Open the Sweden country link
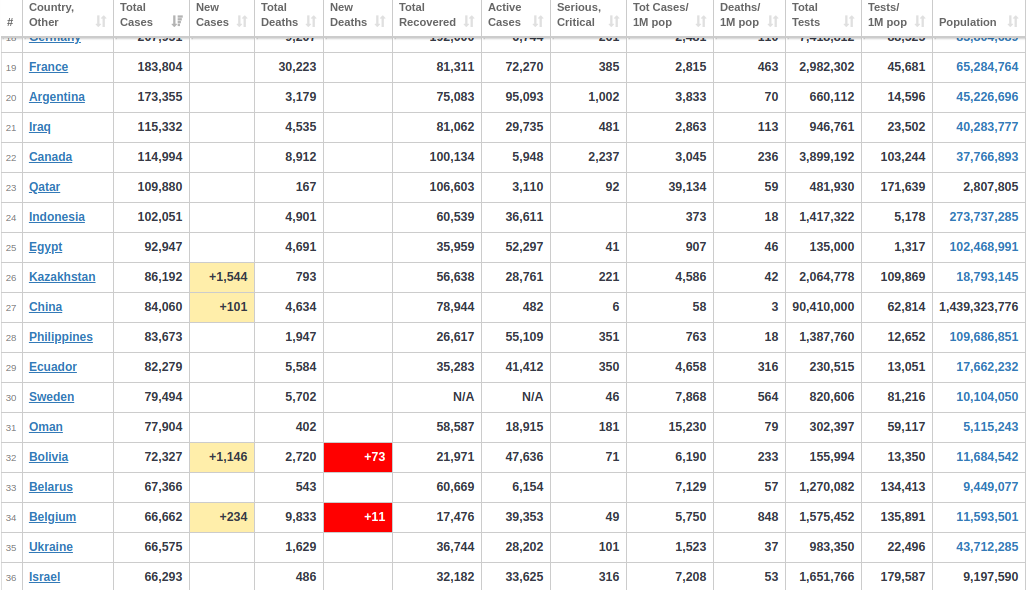Viewport: 1027px width, 590px height. (x=52, y=397)
